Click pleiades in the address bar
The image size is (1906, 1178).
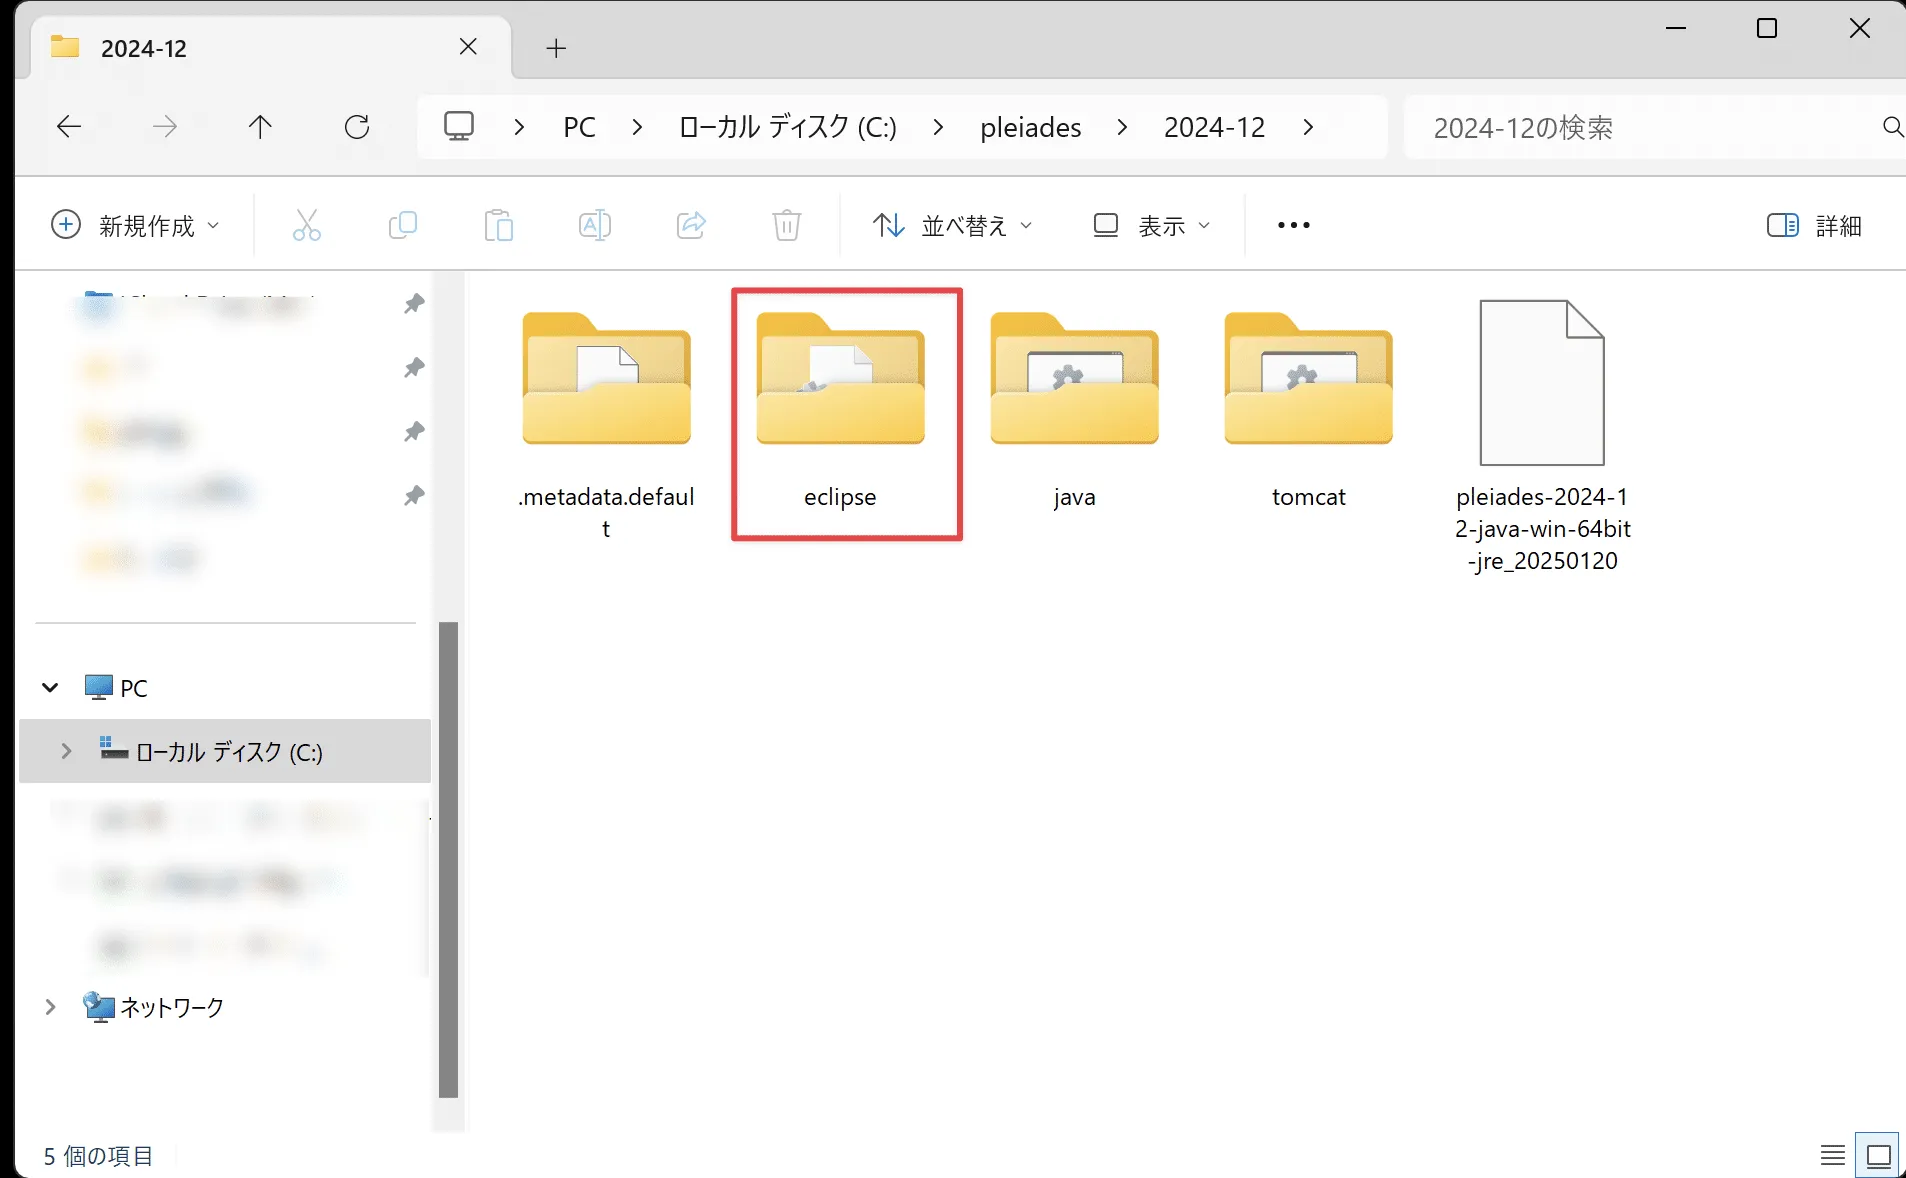[1031, 127]
